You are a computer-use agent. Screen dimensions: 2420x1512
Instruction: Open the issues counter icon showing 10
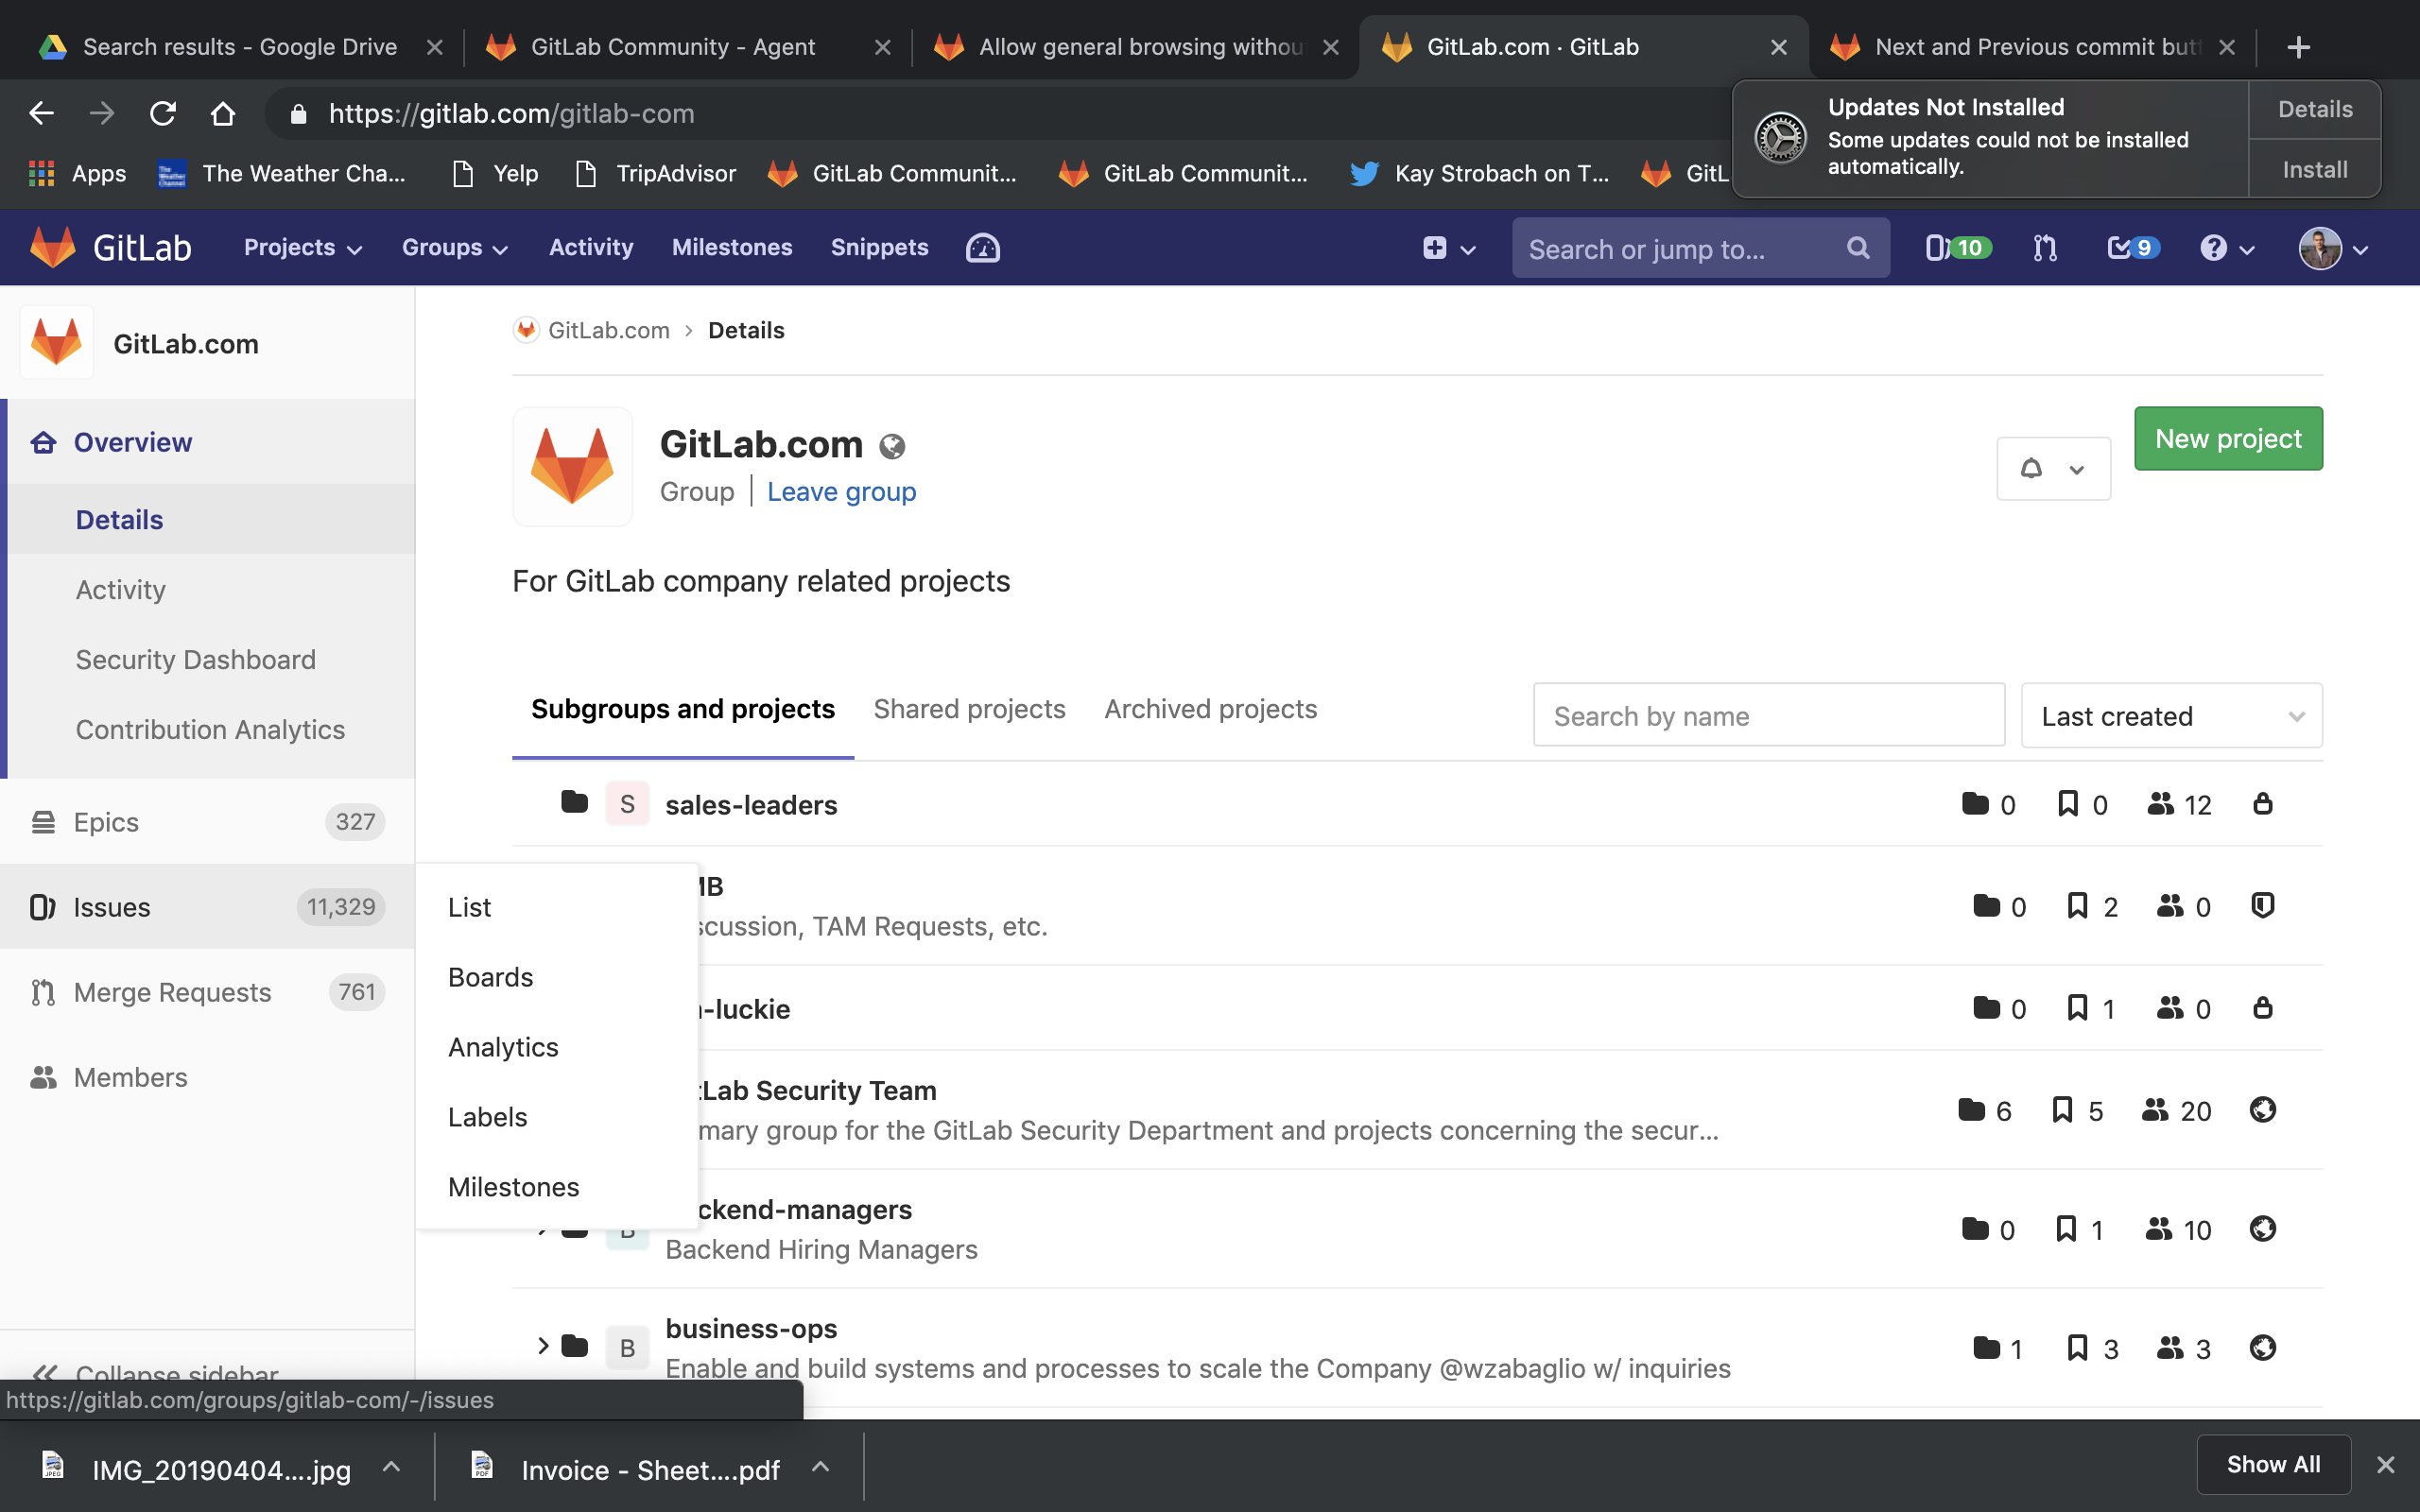point(1956,248)
